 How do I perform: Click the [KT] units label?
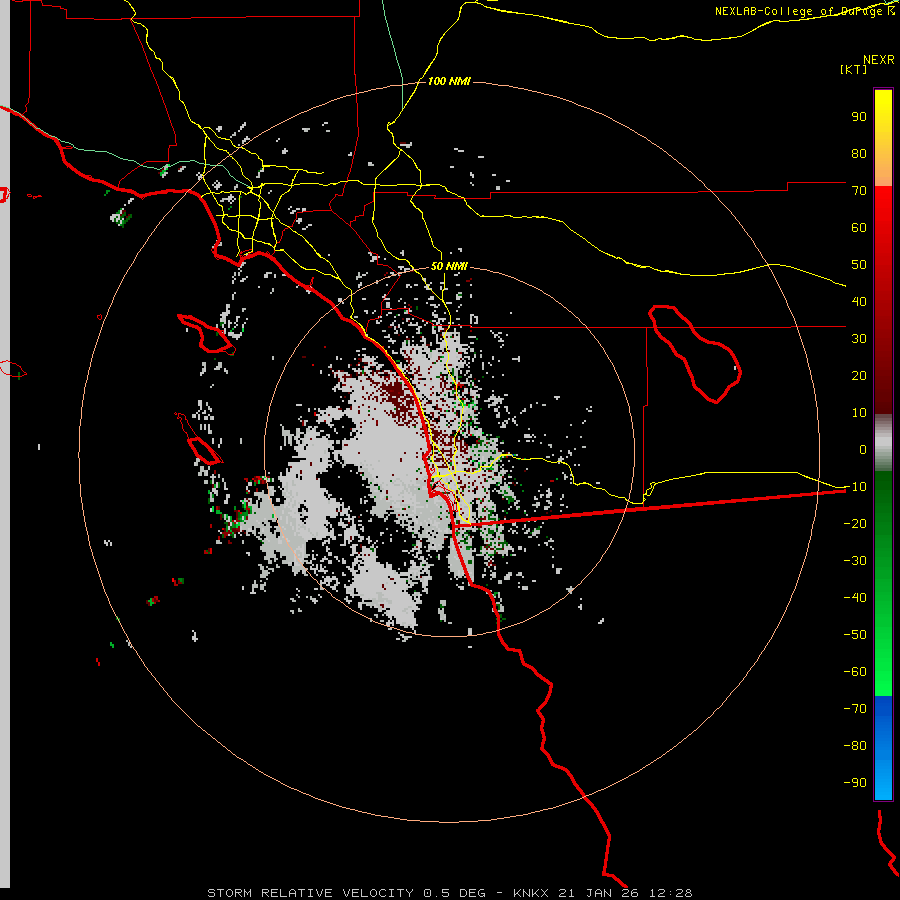coord(854,69)
